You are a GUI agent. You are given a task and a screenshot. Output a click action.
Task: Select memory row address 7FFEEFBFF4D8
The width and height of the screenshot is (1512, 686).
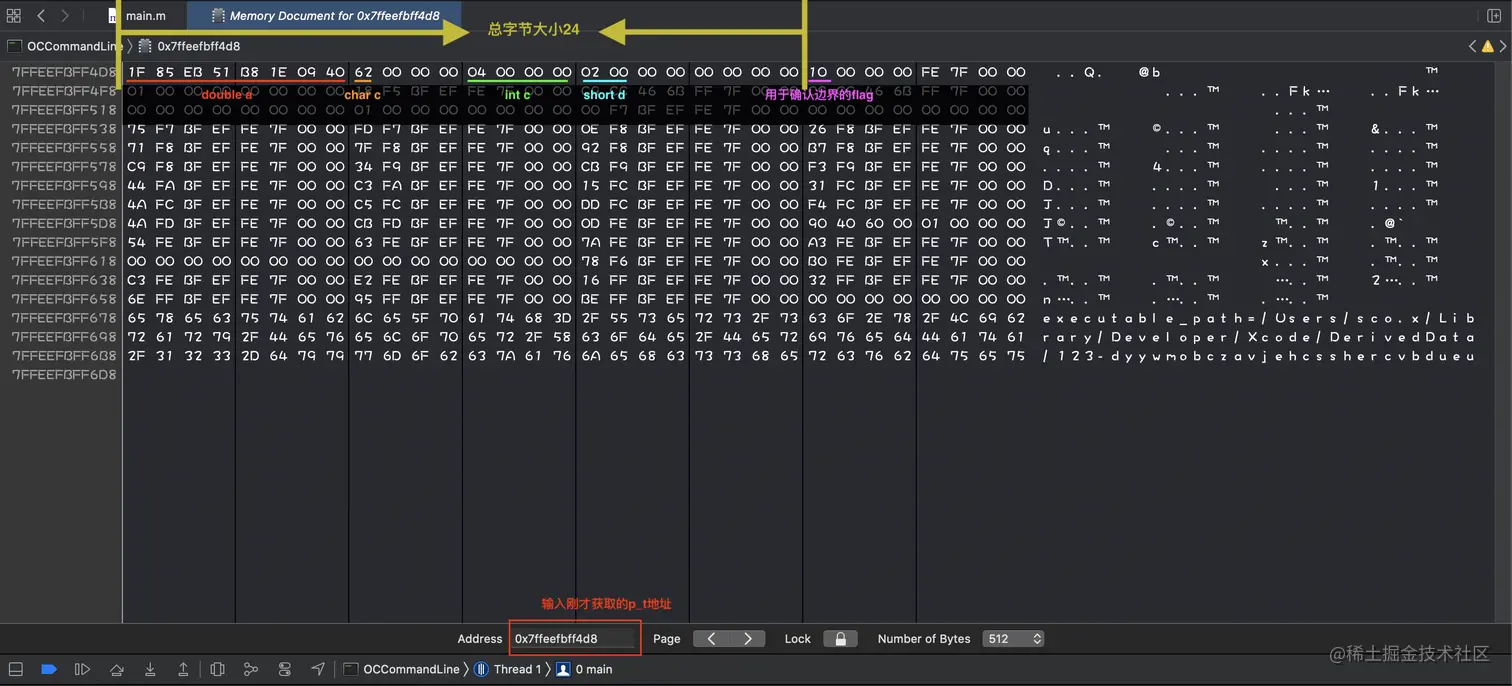pyautogui.click(x=64, y=72)
